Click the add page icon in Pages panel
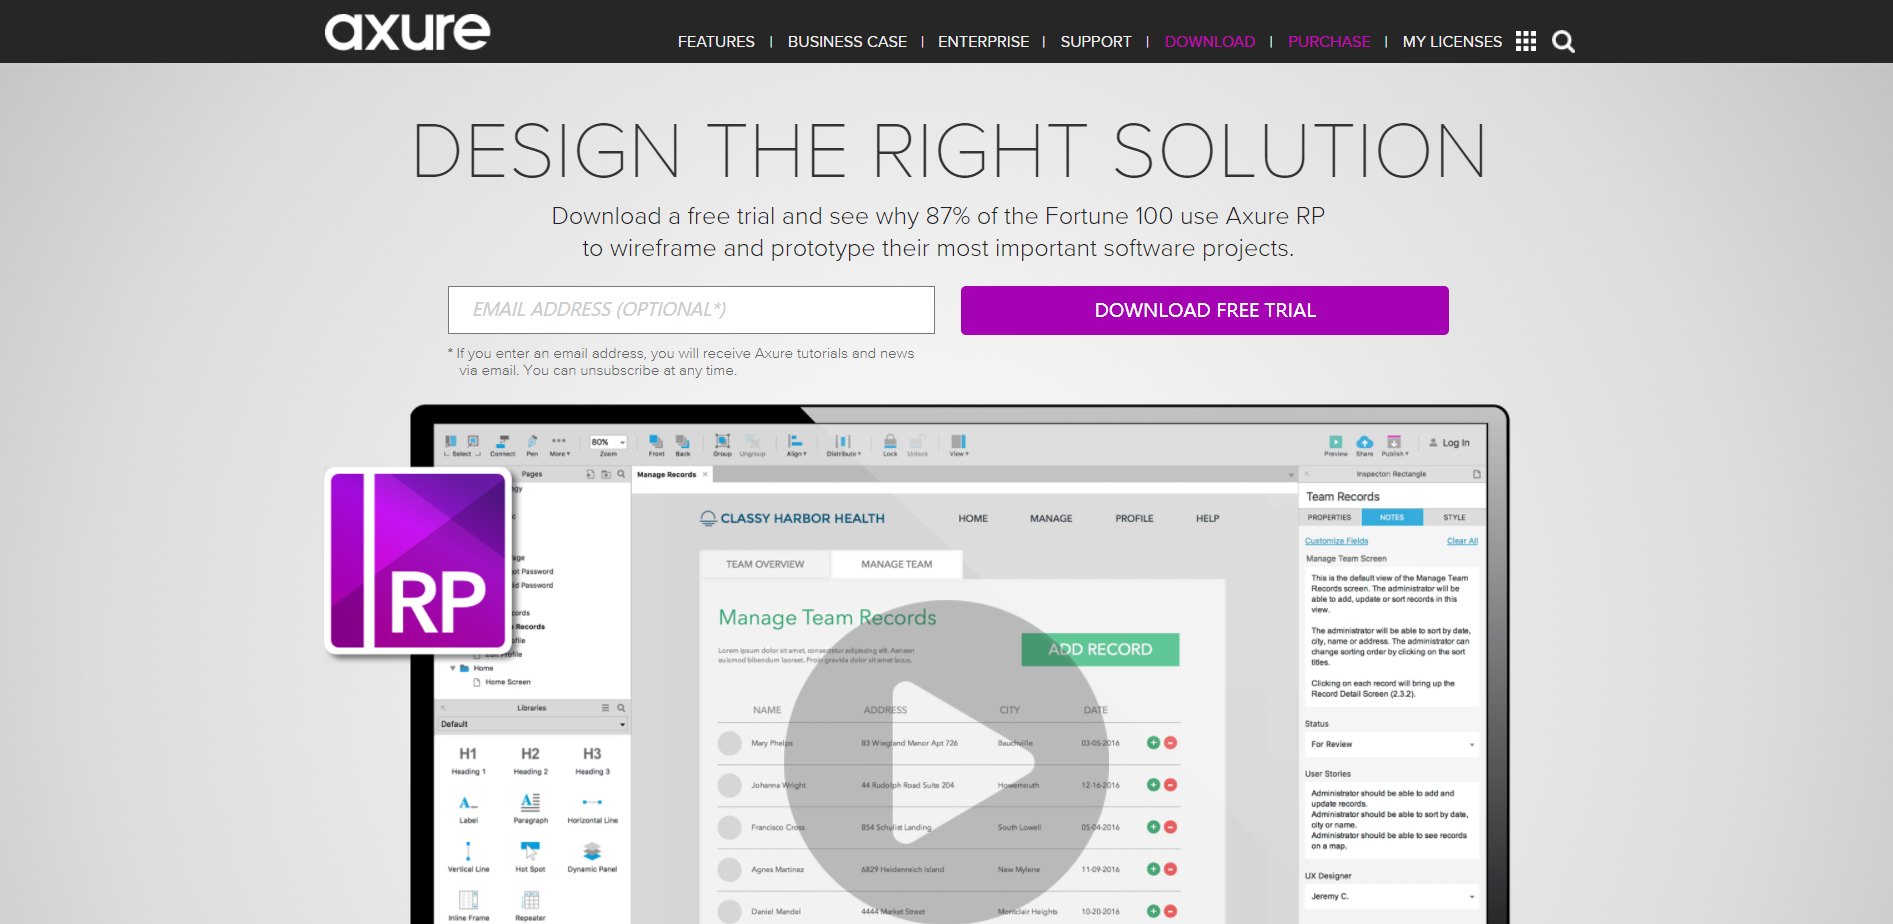The image size is (1893, 924). tap(590, 474)
